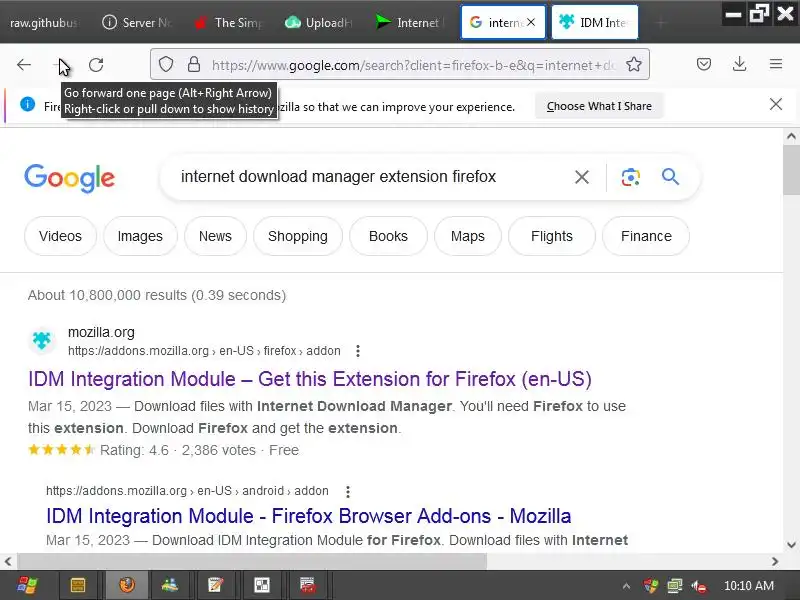Open the Firefox downloads panel
Image resolution: width=800 pixels, height=600 pixels.
click(739, 64)
